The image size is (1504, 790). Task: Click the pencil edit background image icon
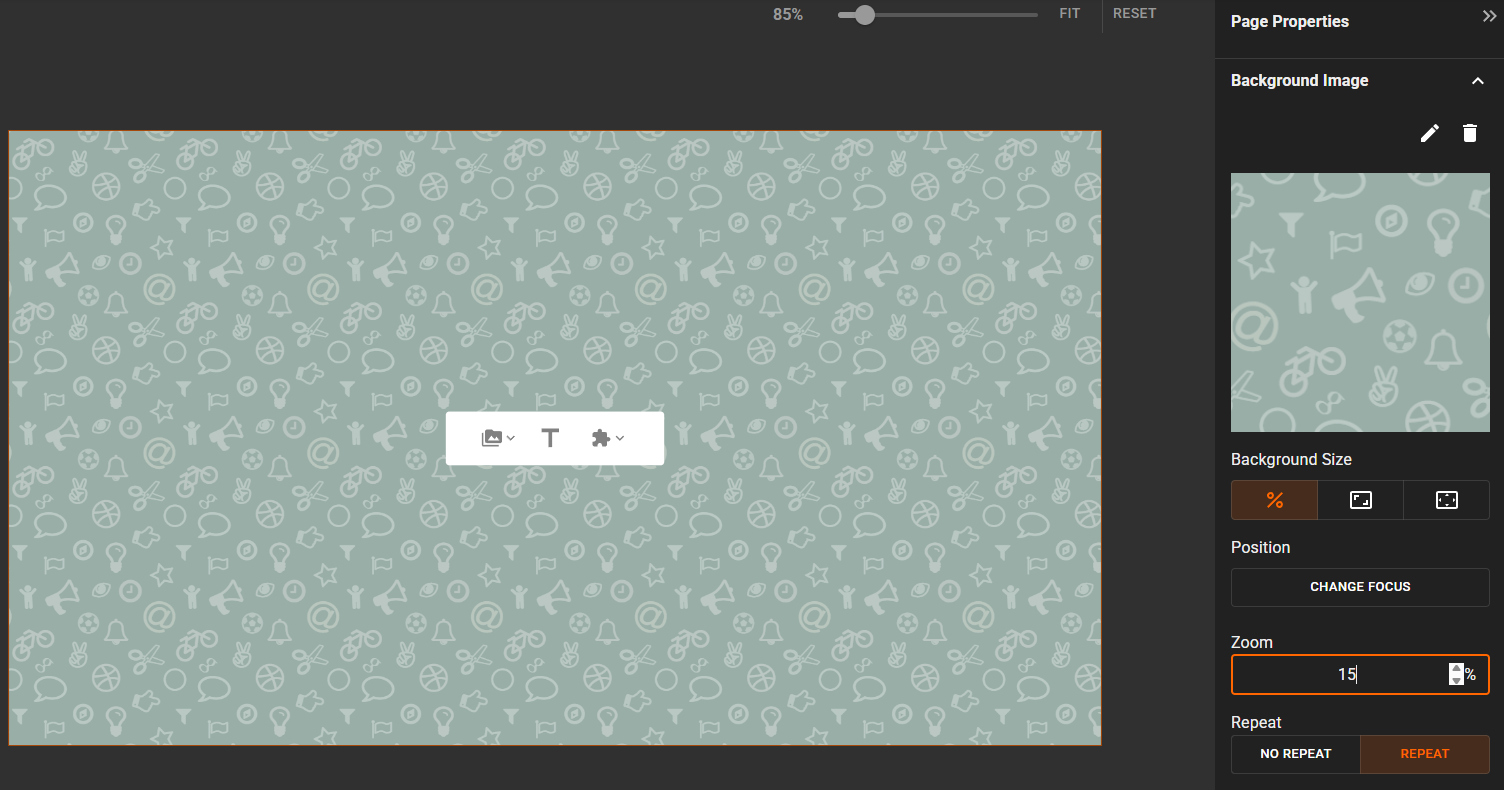point(1430,133)
